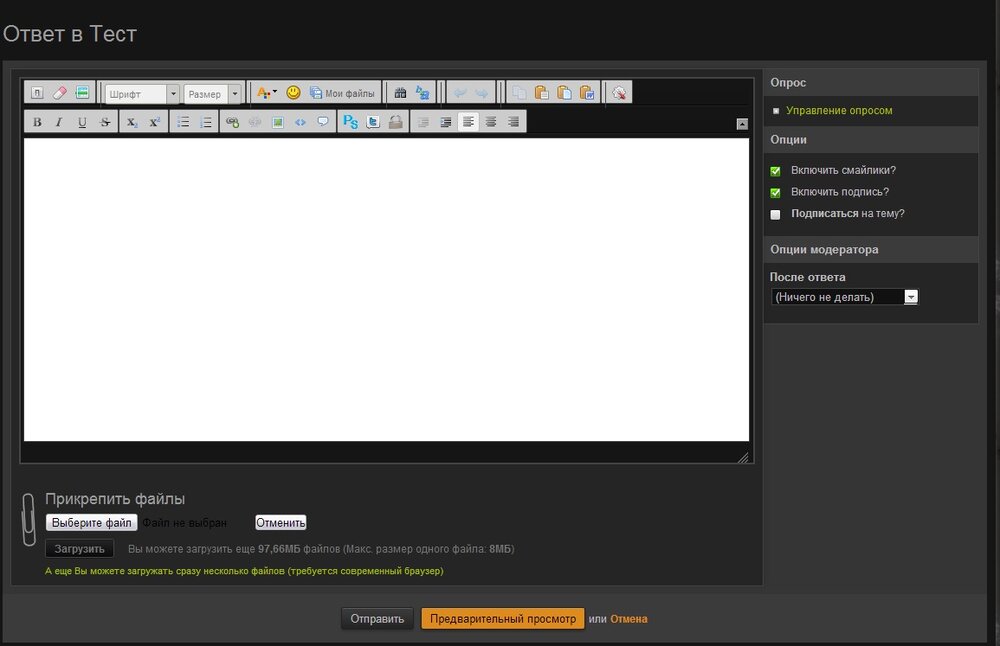Open 'Мои файлы' in the toolbar
The width and height of the screenshot is (1000, 646).
[x=342, y=93]
